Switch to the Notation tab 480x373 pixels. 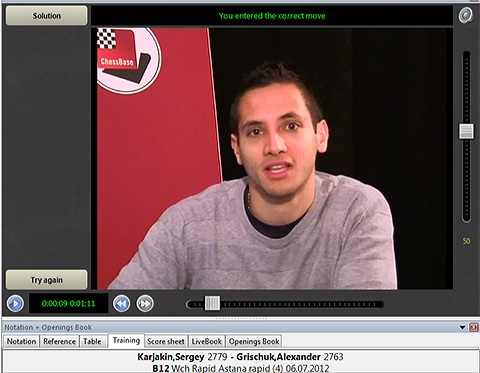(21, 341)
